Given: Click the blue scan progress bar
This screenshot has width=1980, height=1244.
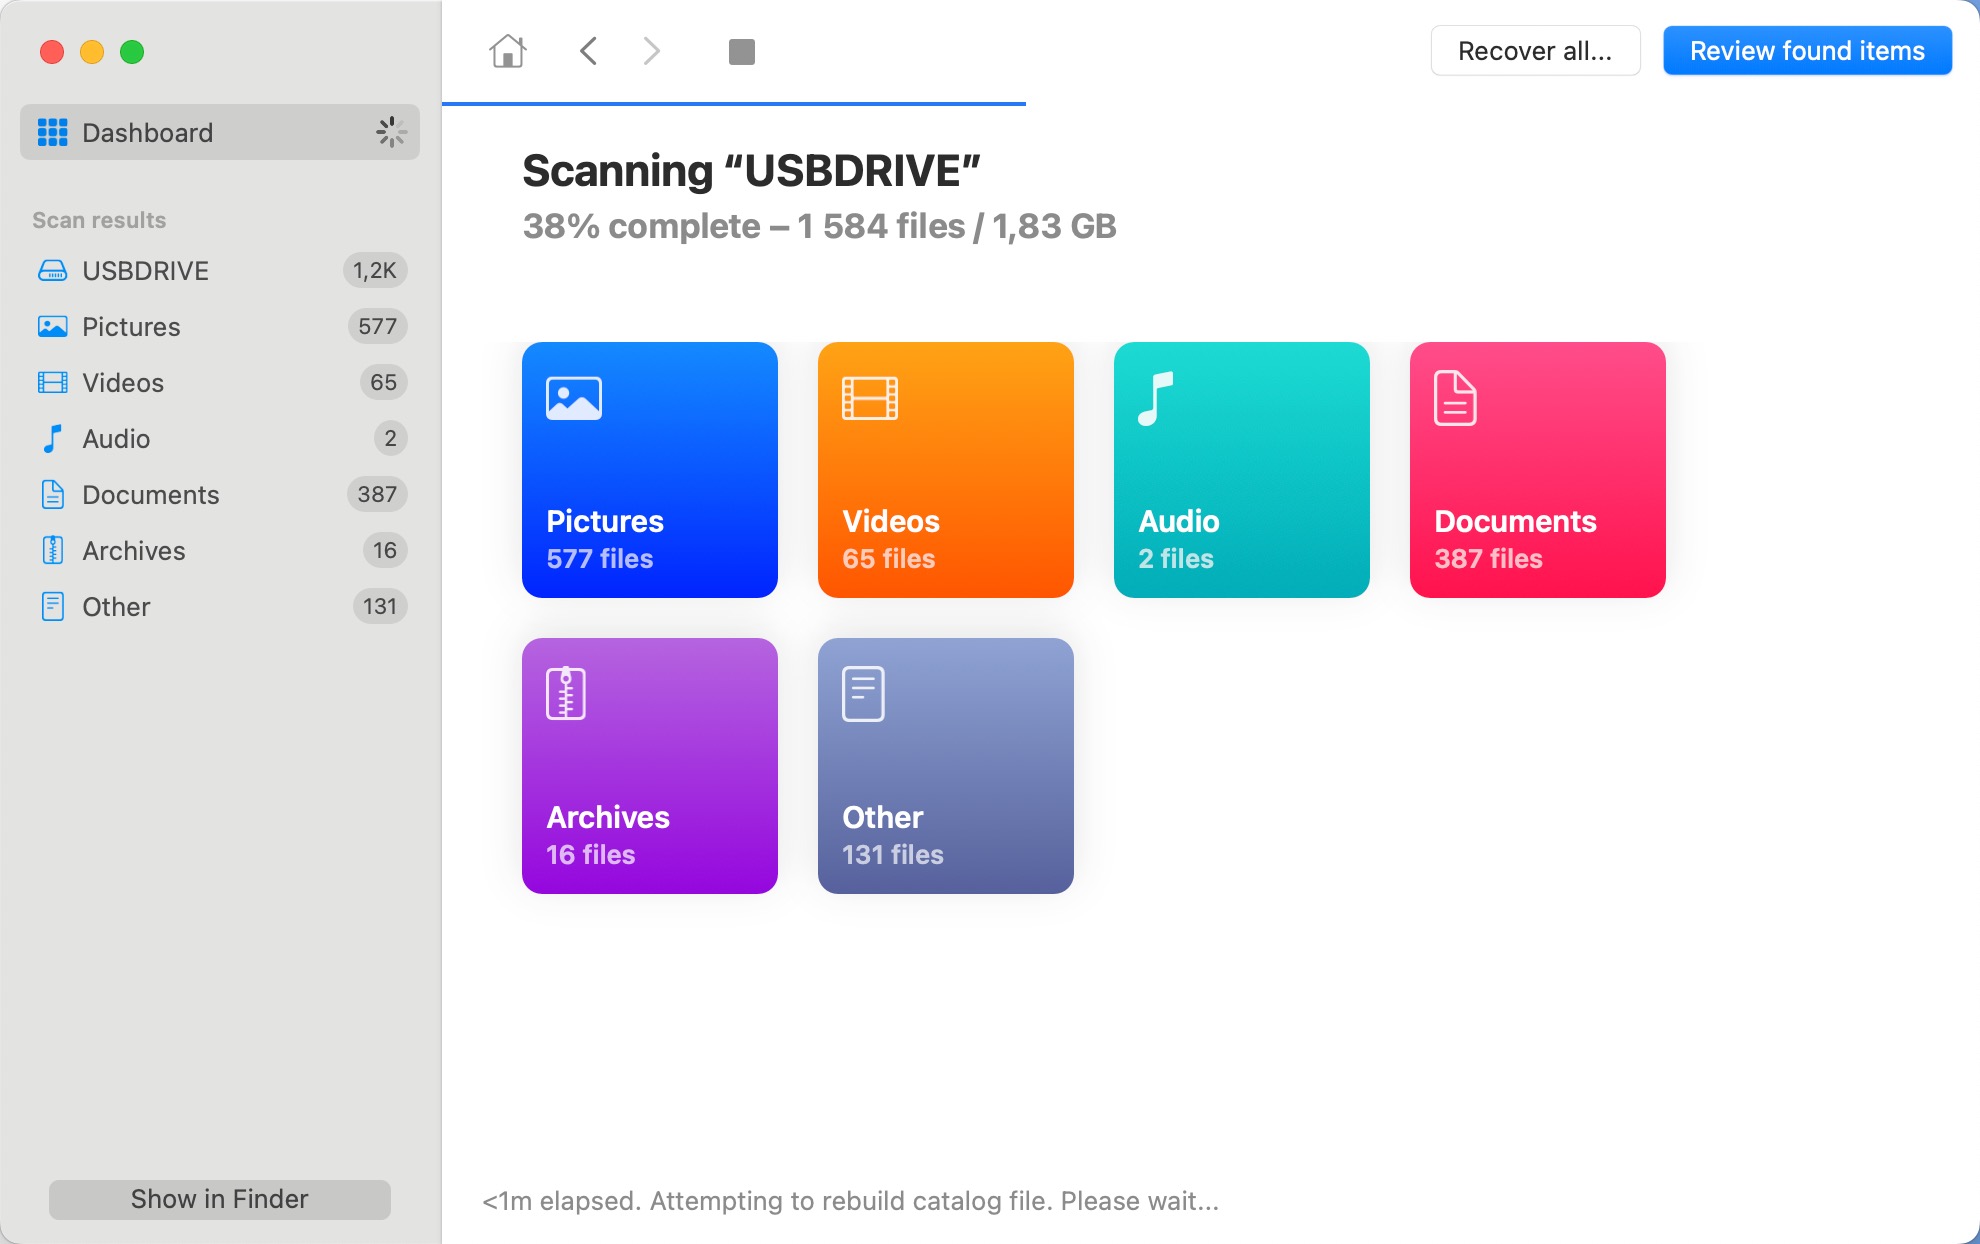Looking at the screenshot, I should (734, 103).
